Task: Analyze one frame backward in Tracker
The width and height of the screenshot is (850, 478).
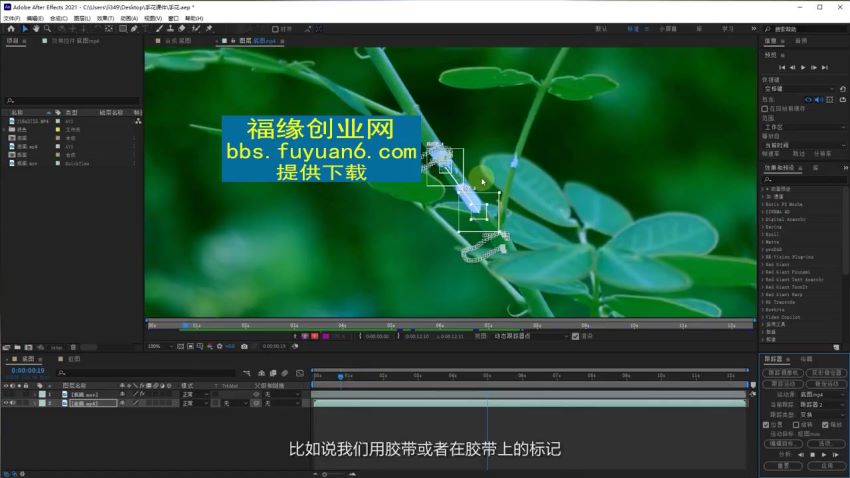Action: [801, 455]
